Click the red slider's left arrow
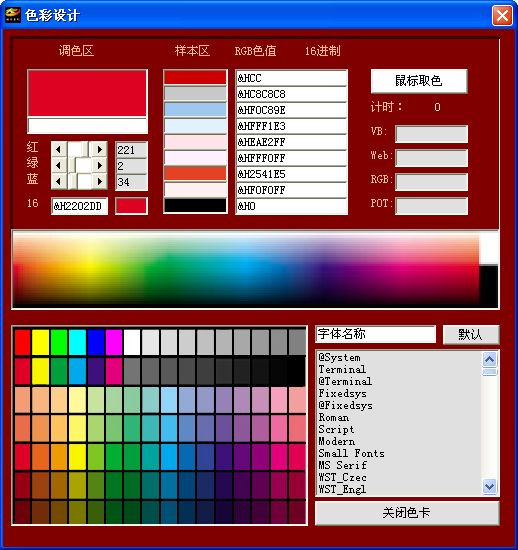The height and width of the screenshot is (550, 518). 59,149
